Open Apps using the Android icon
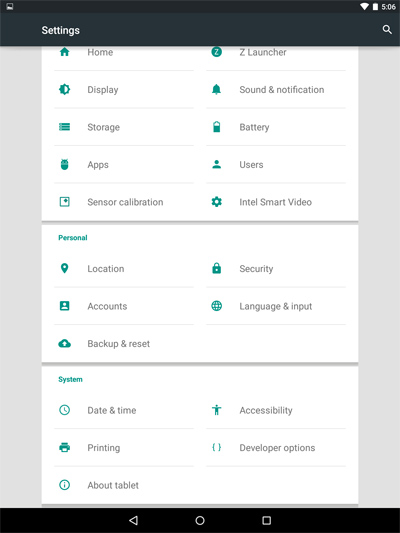 65,164
